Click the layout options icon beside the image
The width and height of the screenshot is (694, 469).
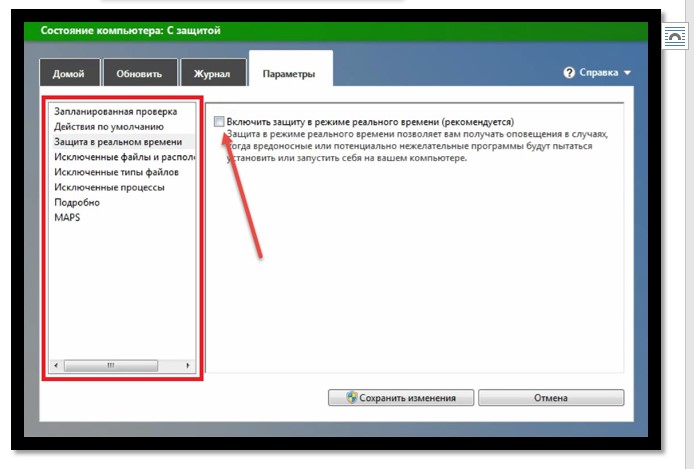click(x=675, y=36)
